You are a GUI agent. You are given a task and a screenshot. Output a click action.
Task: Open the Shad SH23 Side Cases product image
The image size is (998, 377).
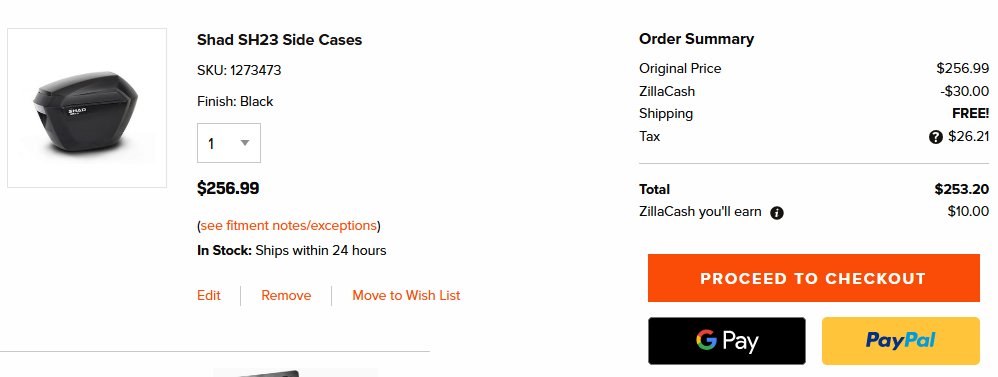click(87, 108)
